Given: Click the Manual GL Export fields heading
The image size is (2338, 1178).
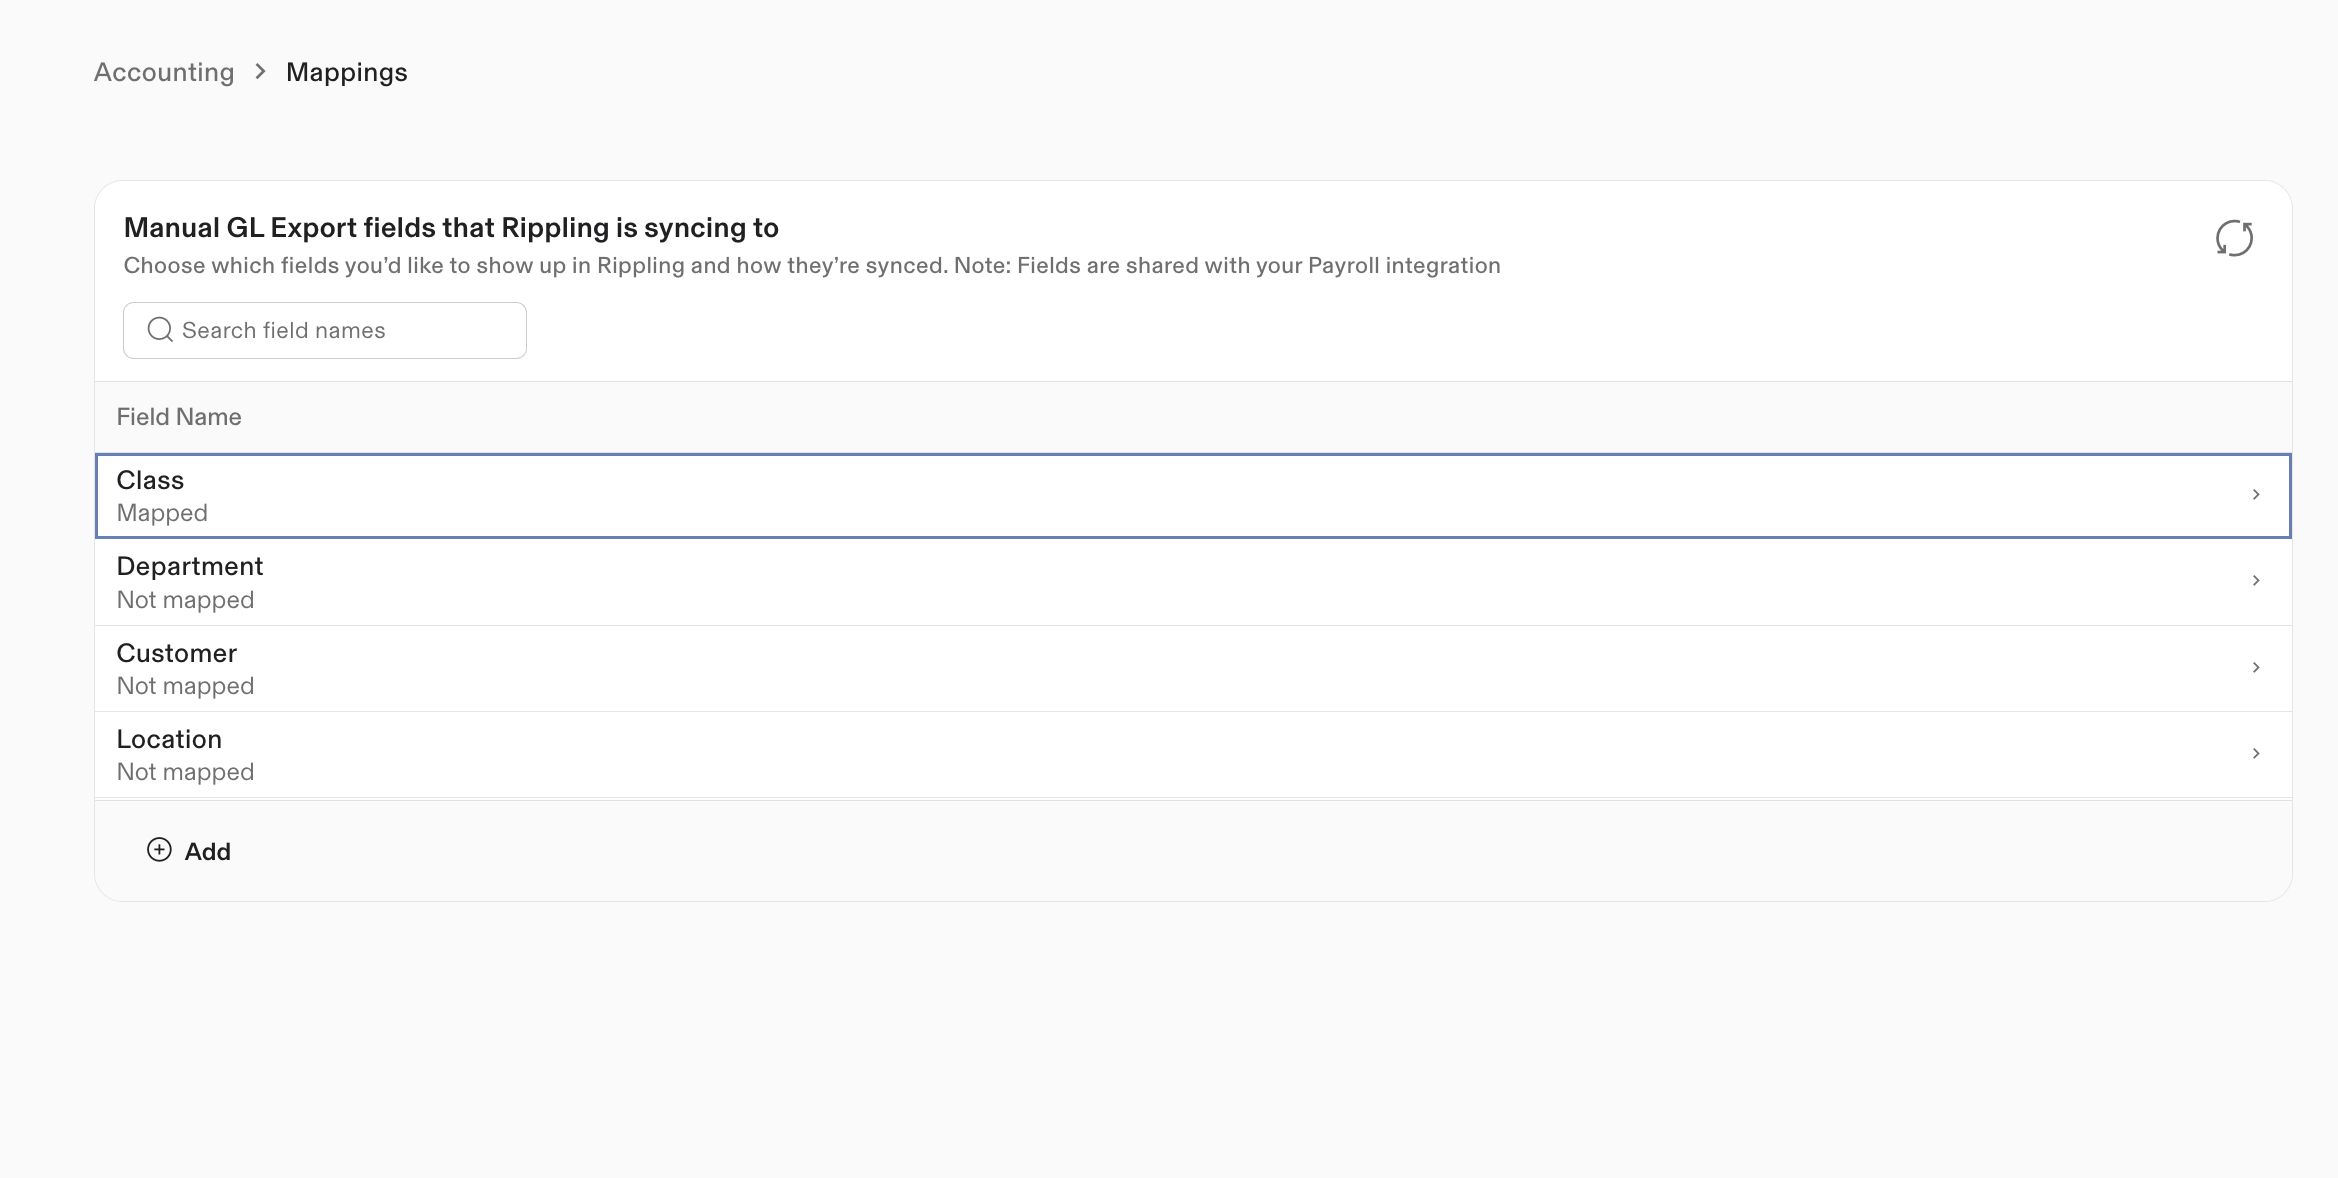Looking at the screenshot, I should (451, 227).
